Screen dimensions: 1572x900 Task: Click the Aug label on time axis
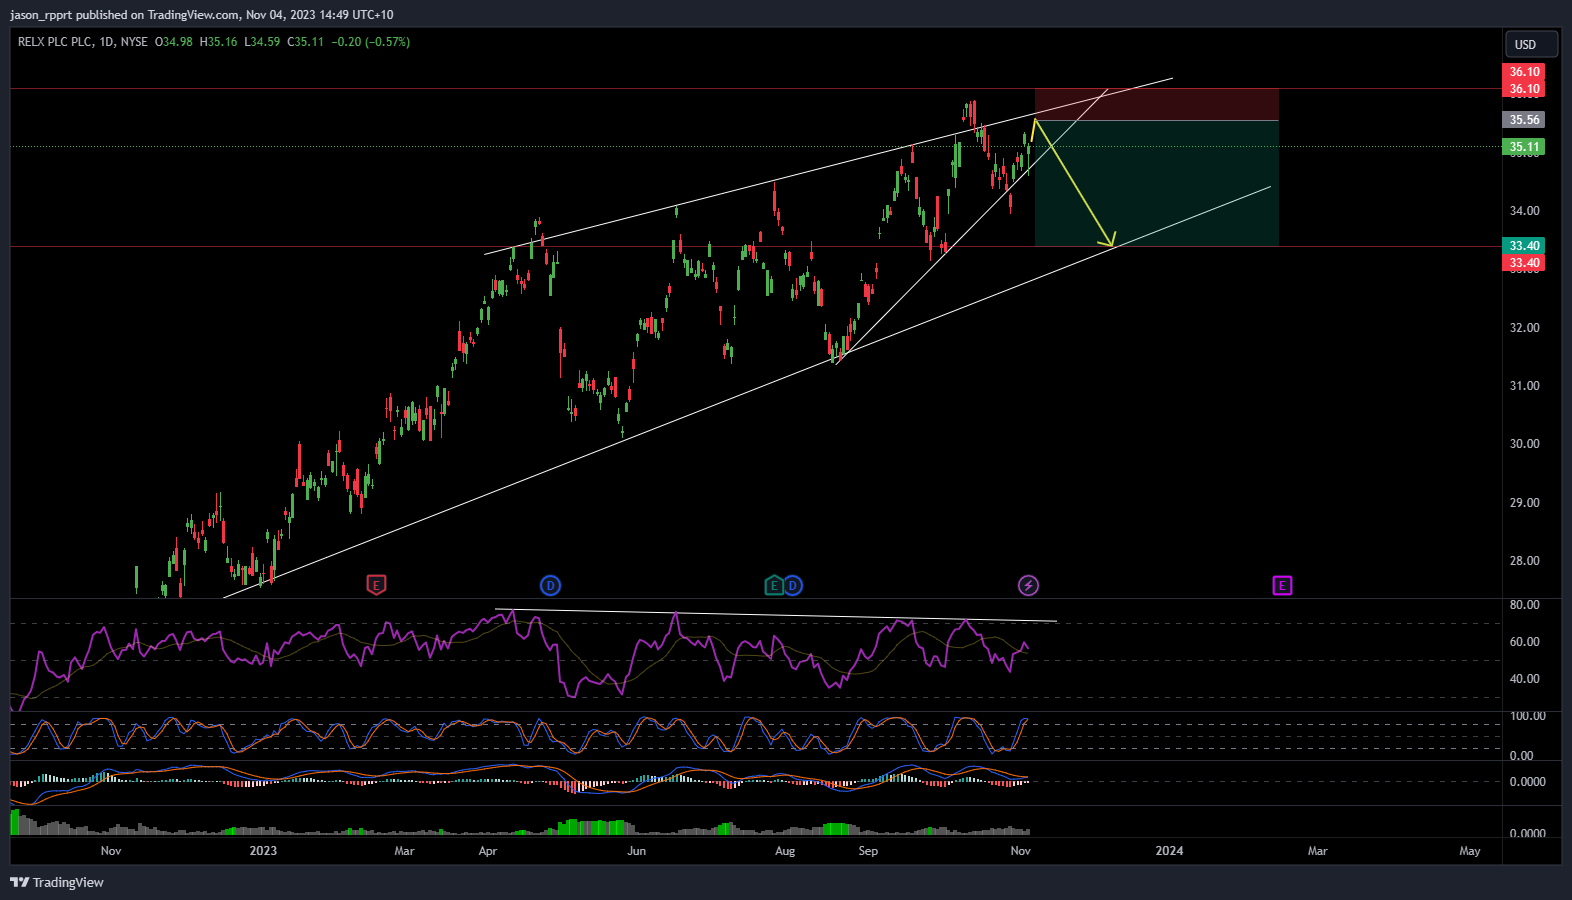point(785,851)
